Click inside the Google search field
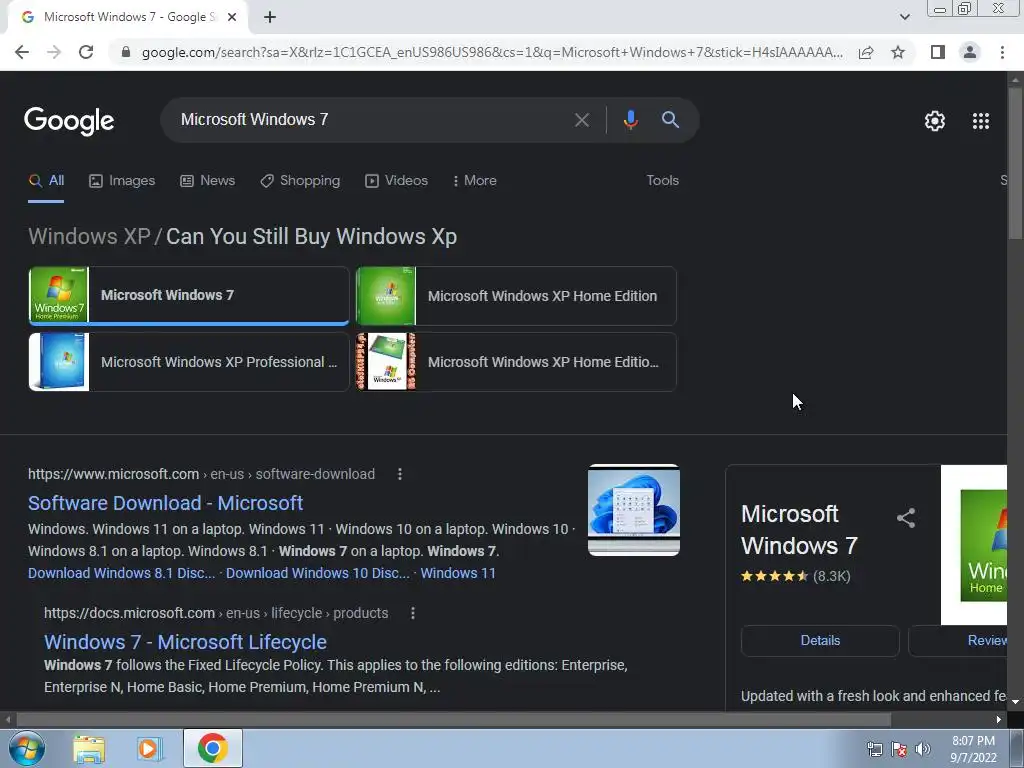 tap(372, 120)
